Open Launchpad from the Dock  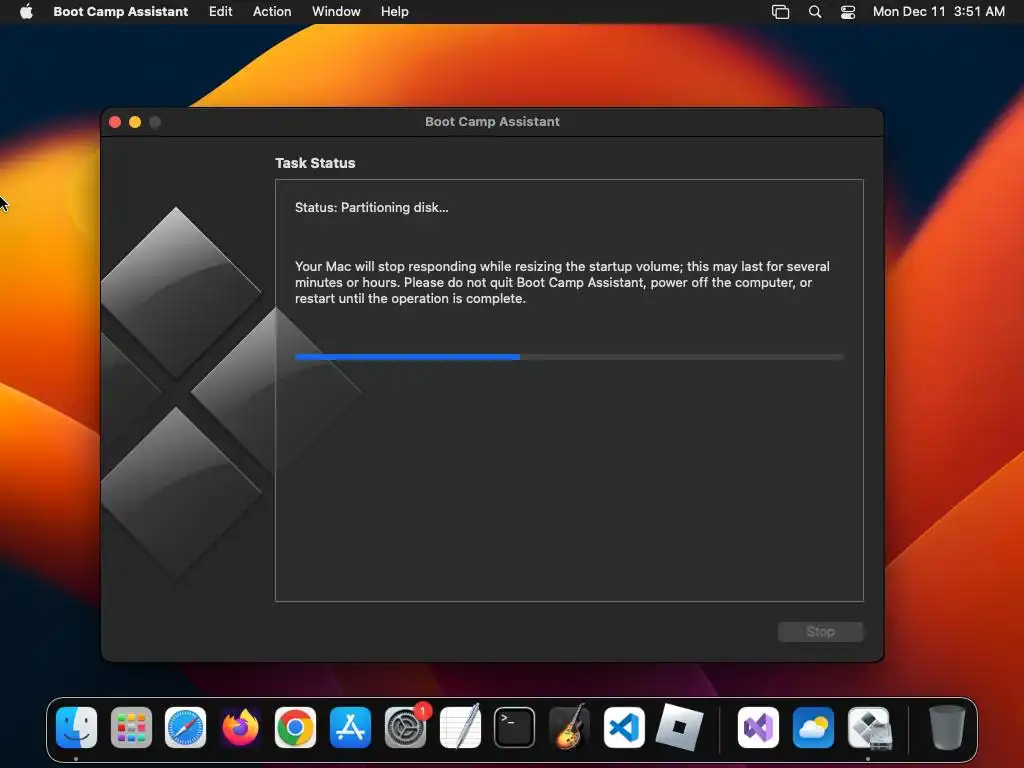click(x=131, y=728)
